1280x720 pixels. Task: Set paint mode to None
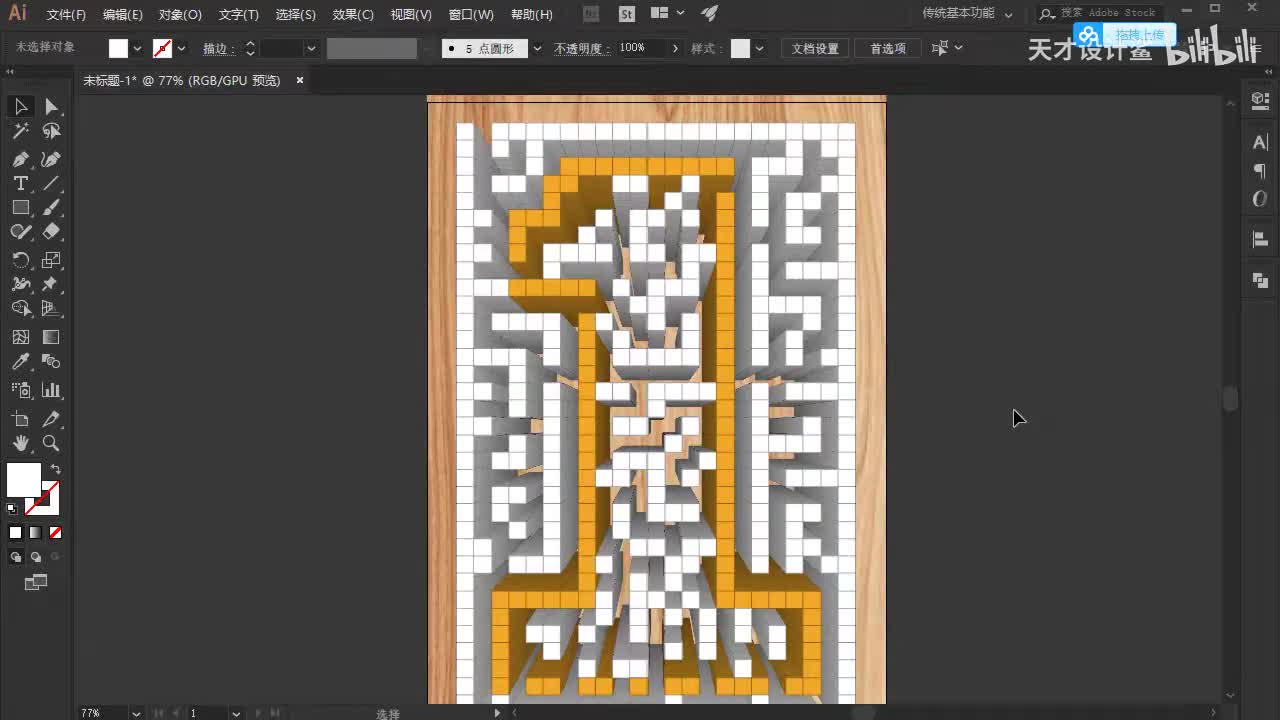[x=55, y=533]
